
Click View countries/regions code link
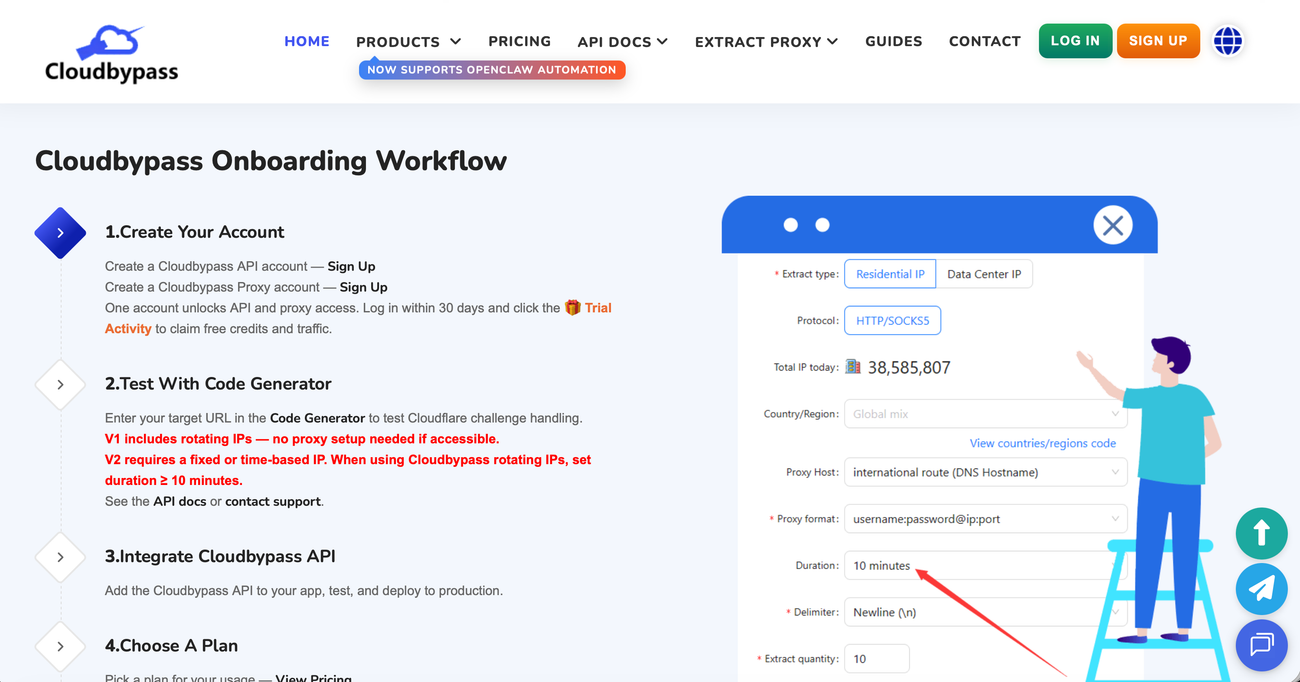pos(1043,443)
